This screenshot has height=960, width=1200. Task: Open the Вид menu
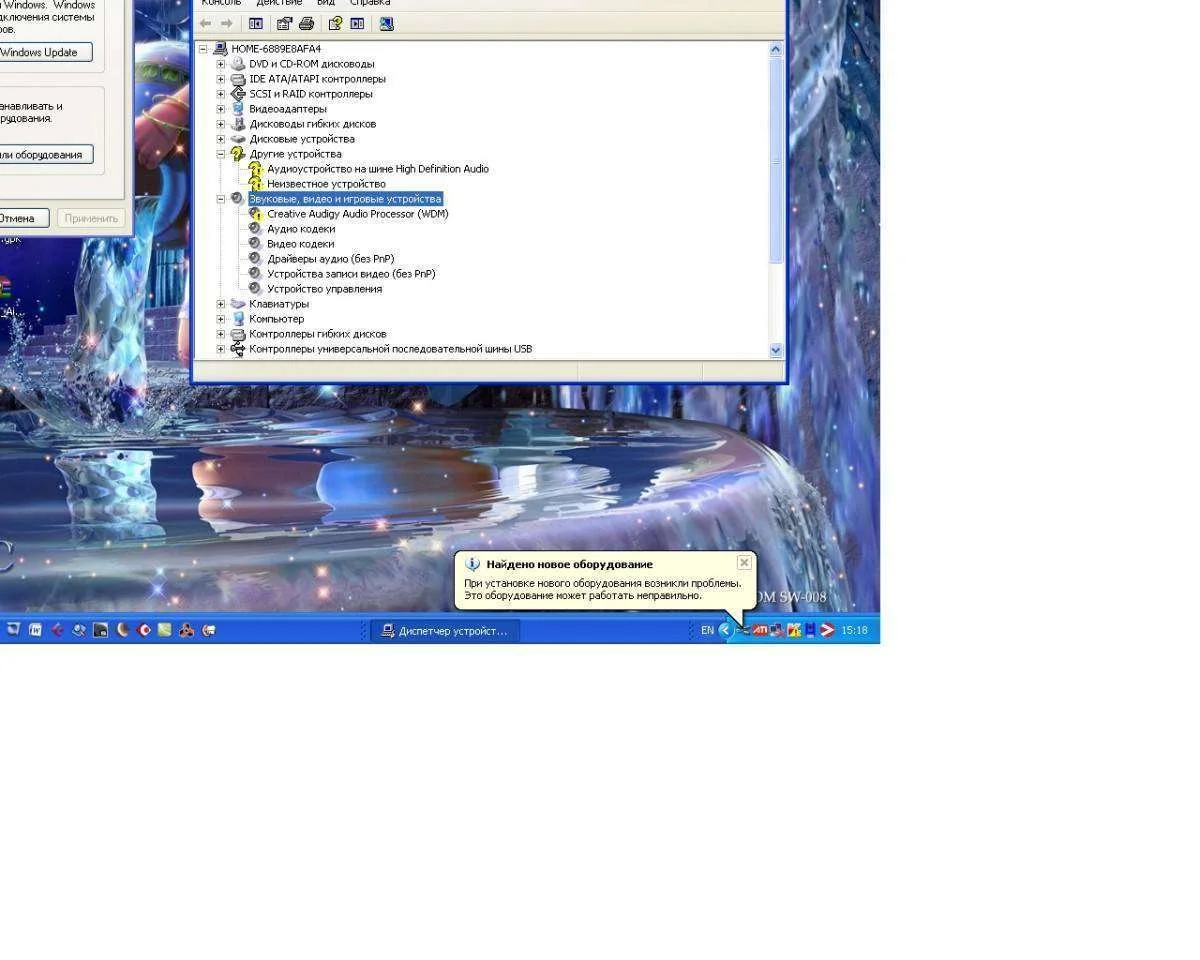pyautogui.click(x=326, y=3)
